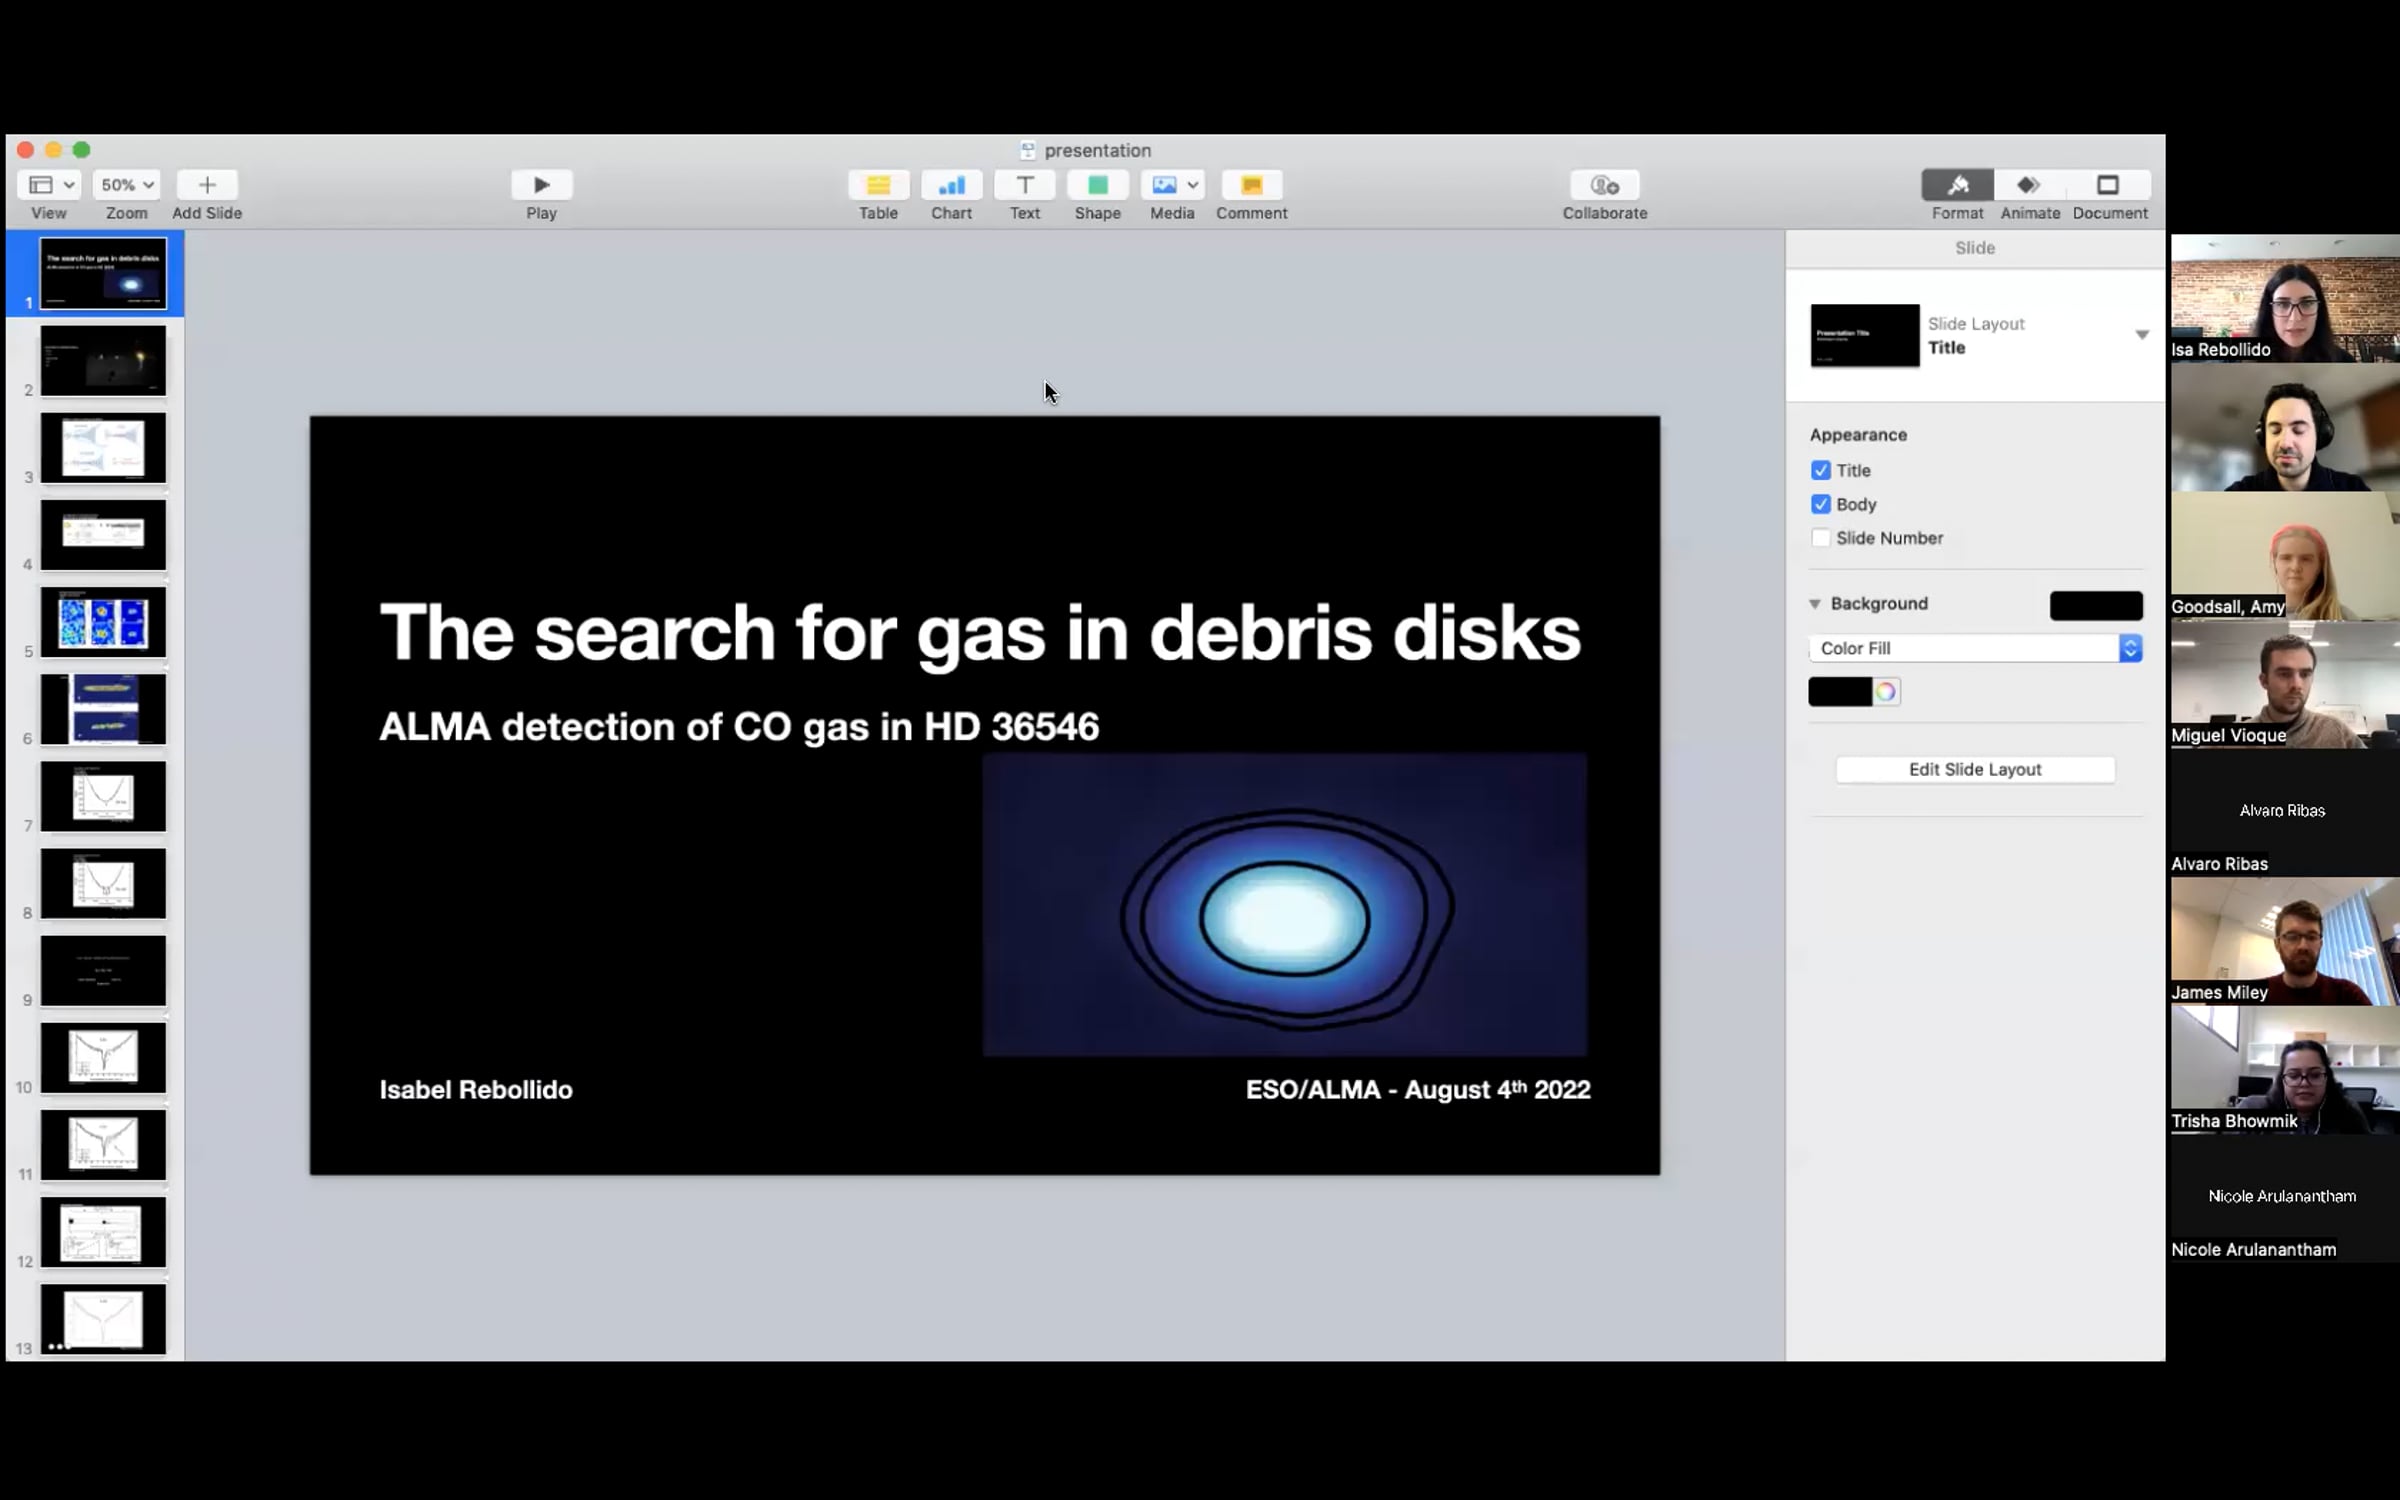Open the 50% Zoom dropdown
This screenshot has height=1500, width=2400.
pos(126,185)
